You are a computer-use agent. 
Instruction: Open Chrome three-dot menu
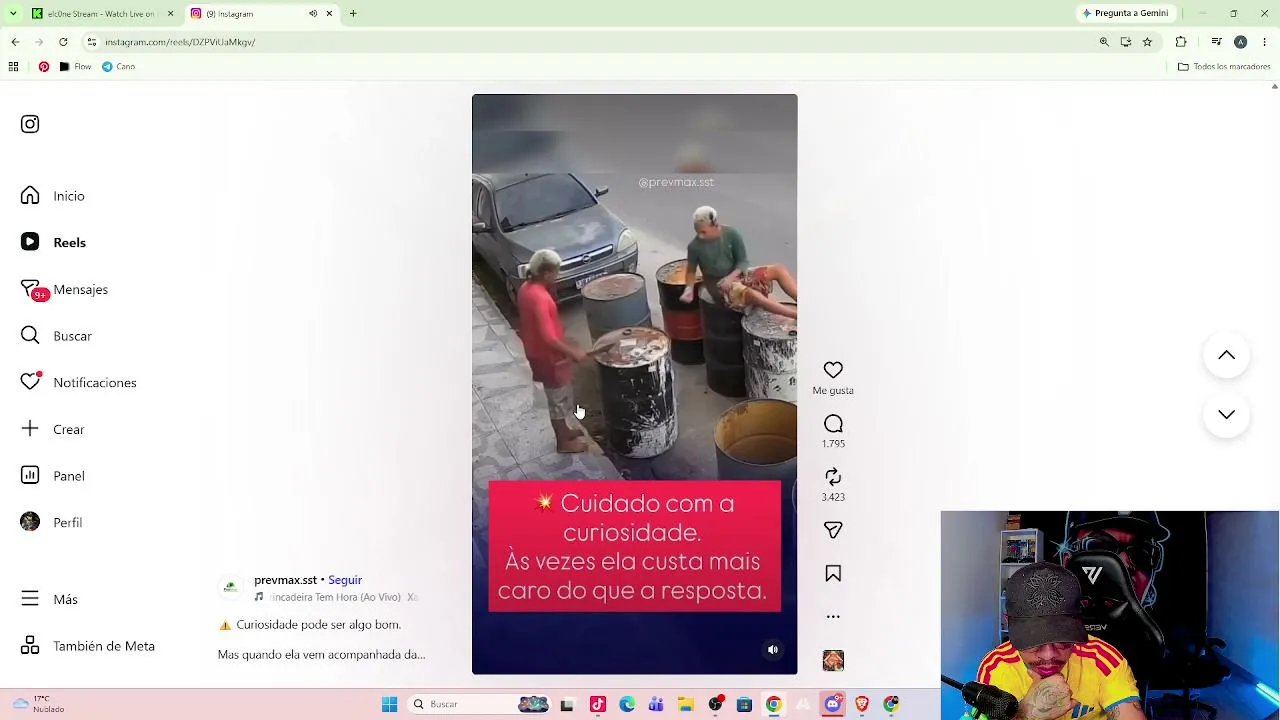1265,42
